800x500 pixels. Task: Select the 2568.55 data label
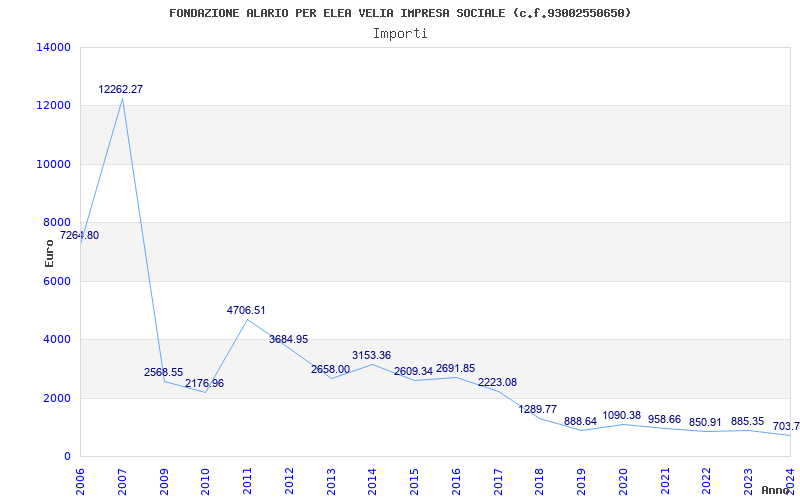tap(163, 372)
